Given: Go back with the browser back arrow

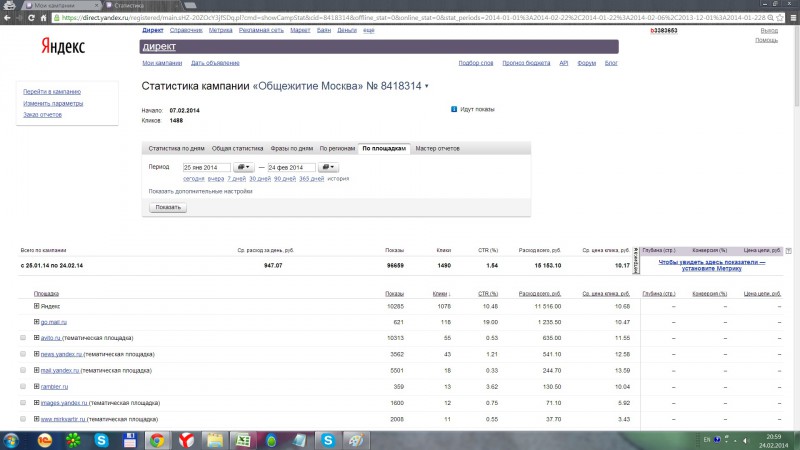Looking at the screenshot, I should pyautogui.click(x=7, y=17).
